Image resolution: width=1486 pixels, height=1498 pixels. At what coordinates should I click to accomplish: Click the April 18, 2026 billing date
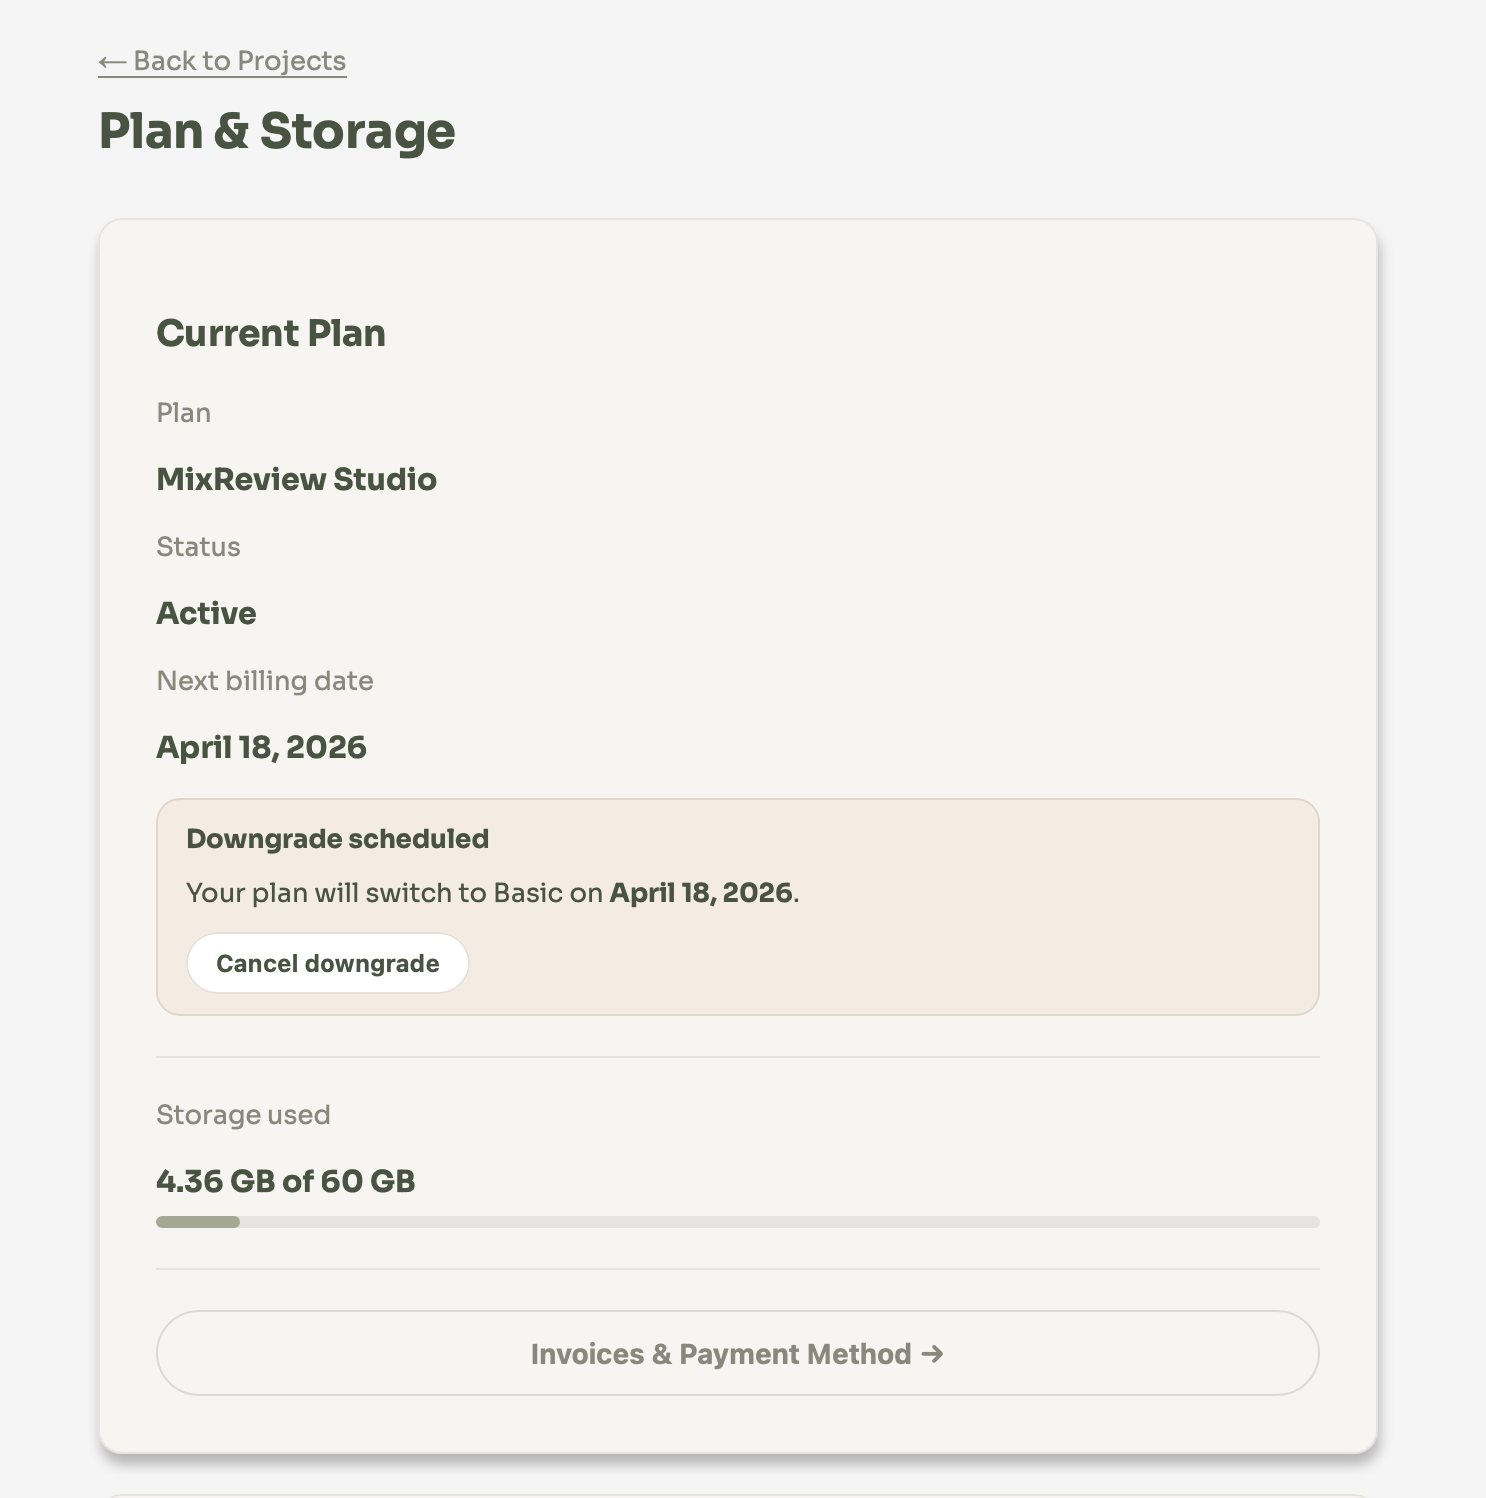point(261,747)
